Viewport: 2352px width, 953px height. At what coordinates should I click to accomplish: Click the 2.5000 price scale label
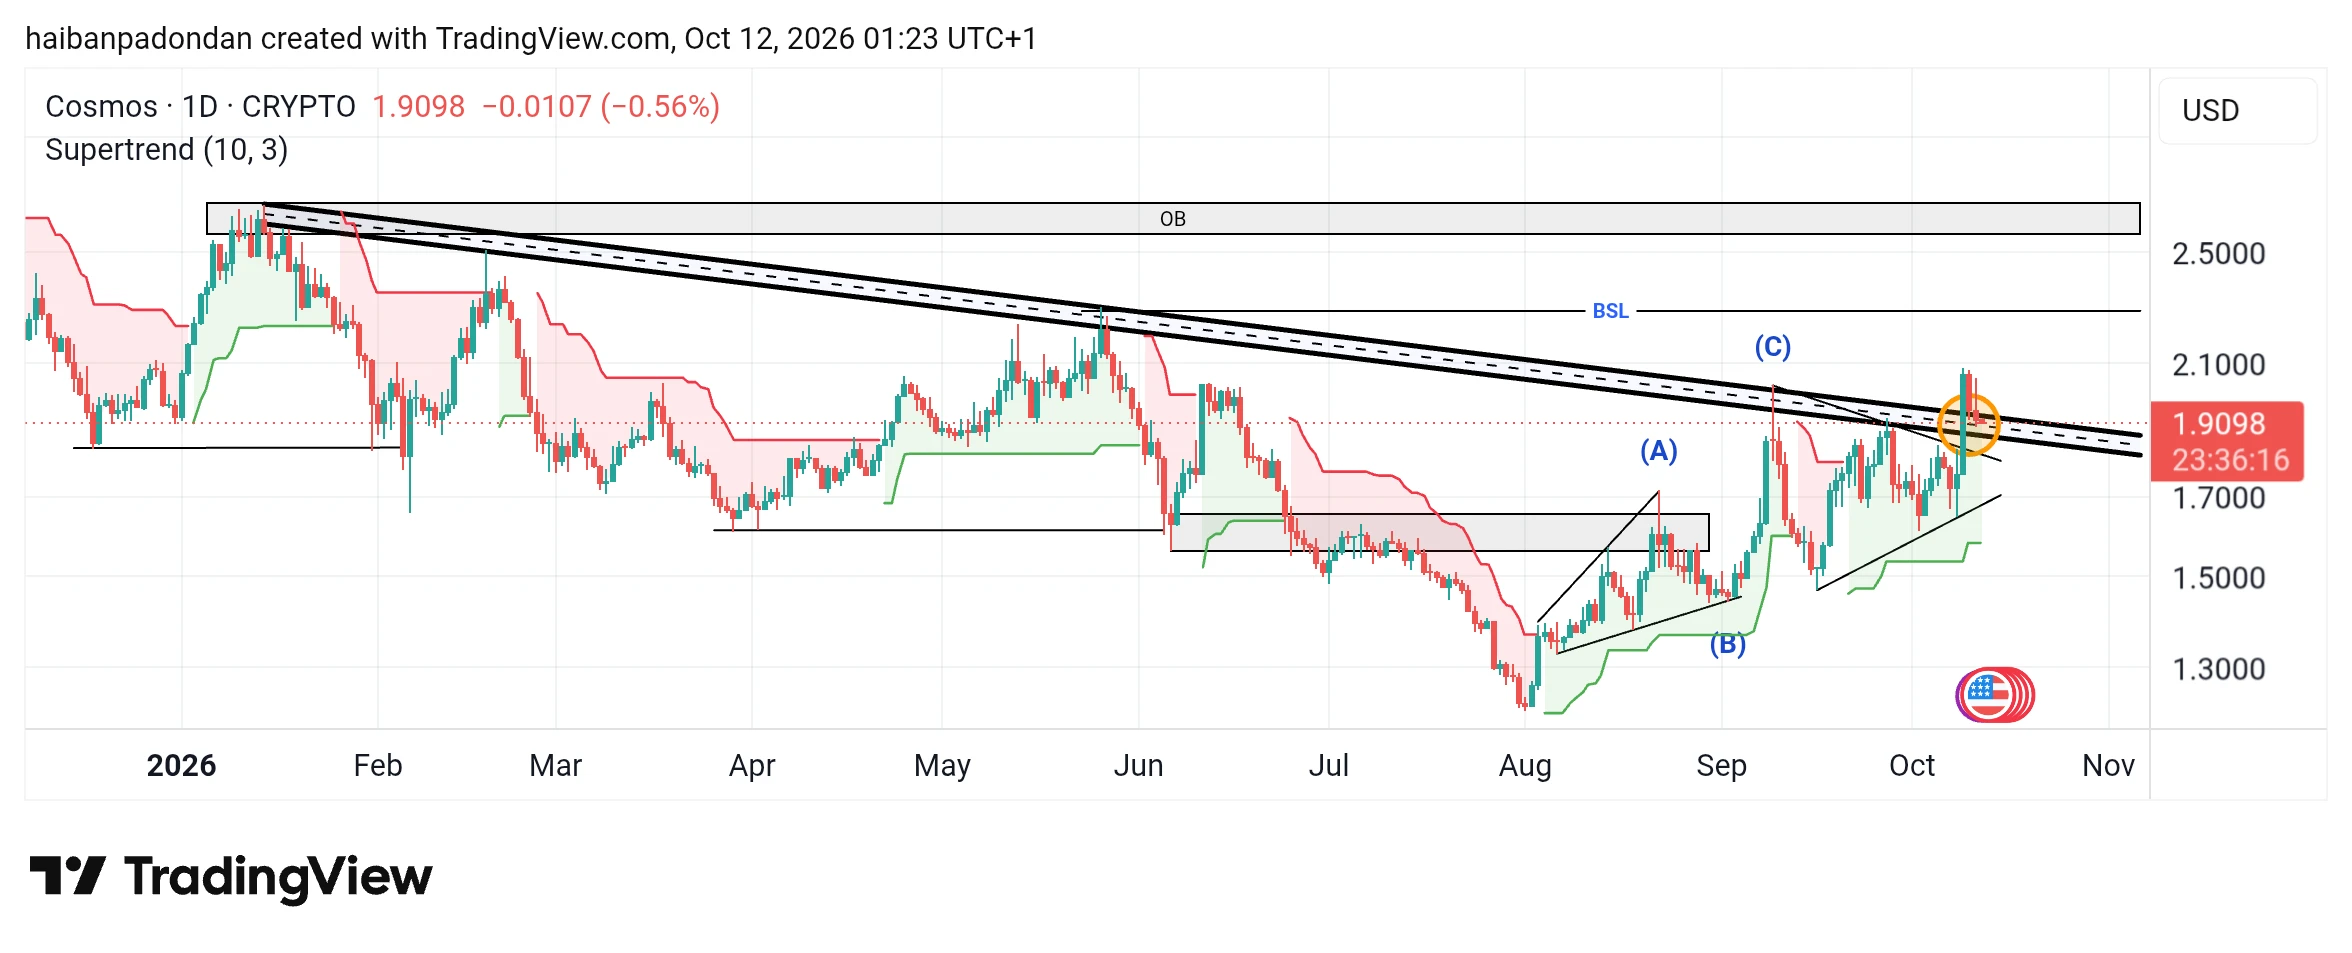click(2218, 254)
